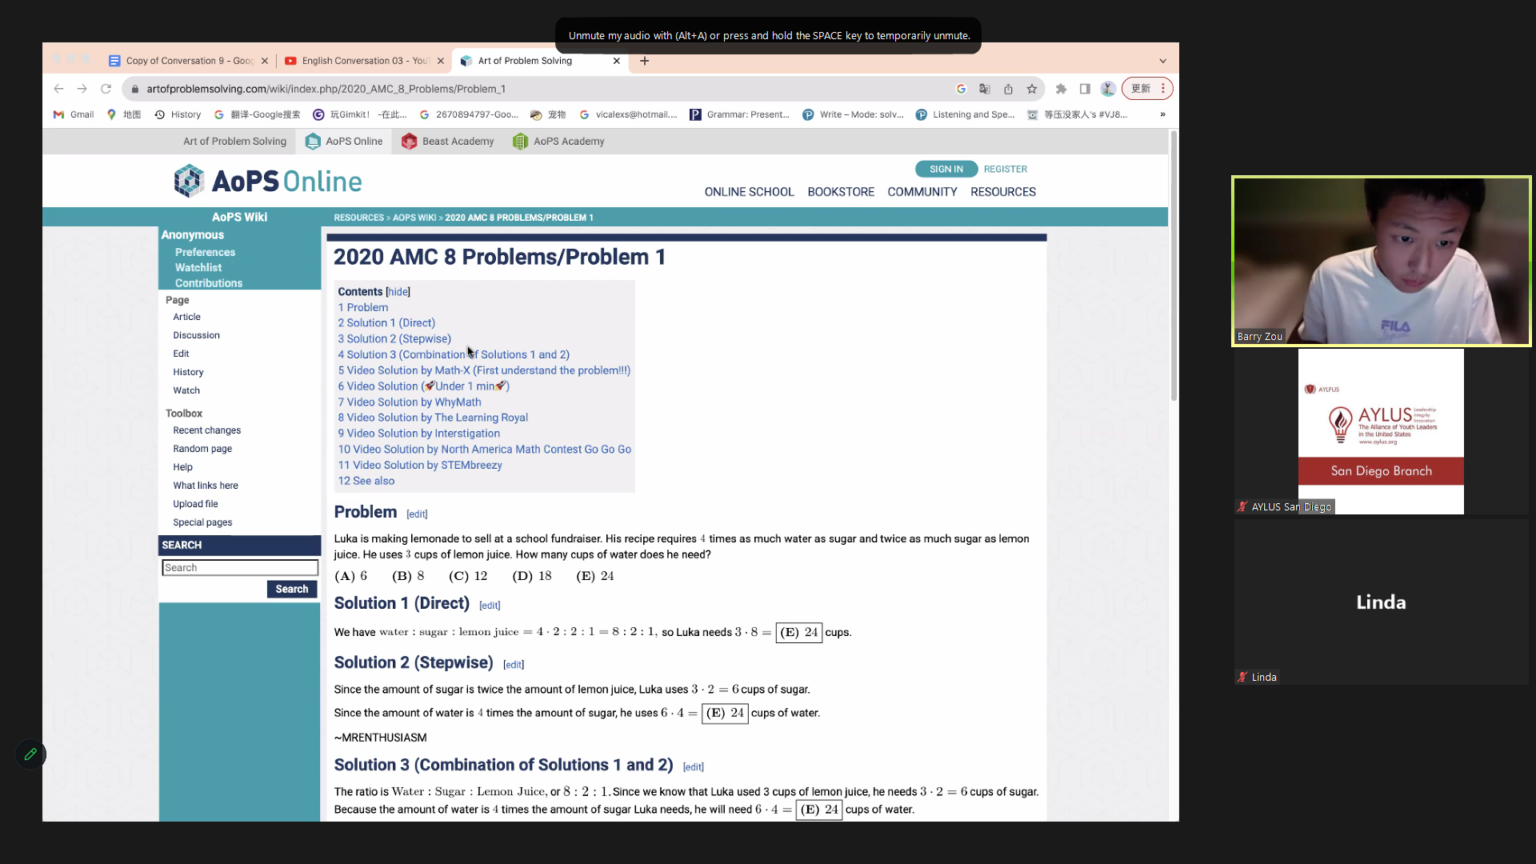Open the share icon in address bar

(1008, 89)
